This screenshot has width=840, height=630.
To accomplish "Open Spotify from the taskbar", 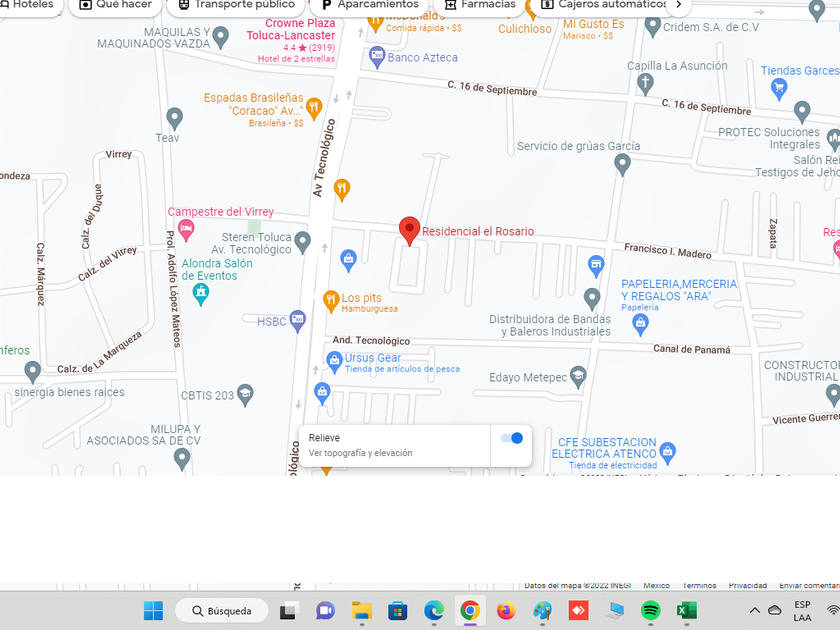I will tap(650, 611).
